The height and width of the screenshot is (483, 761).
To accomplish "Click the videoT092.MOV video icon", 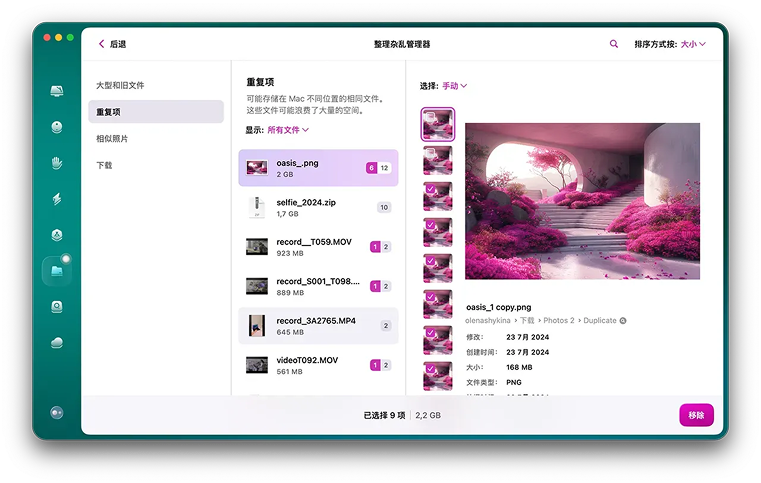I will 257,365.
